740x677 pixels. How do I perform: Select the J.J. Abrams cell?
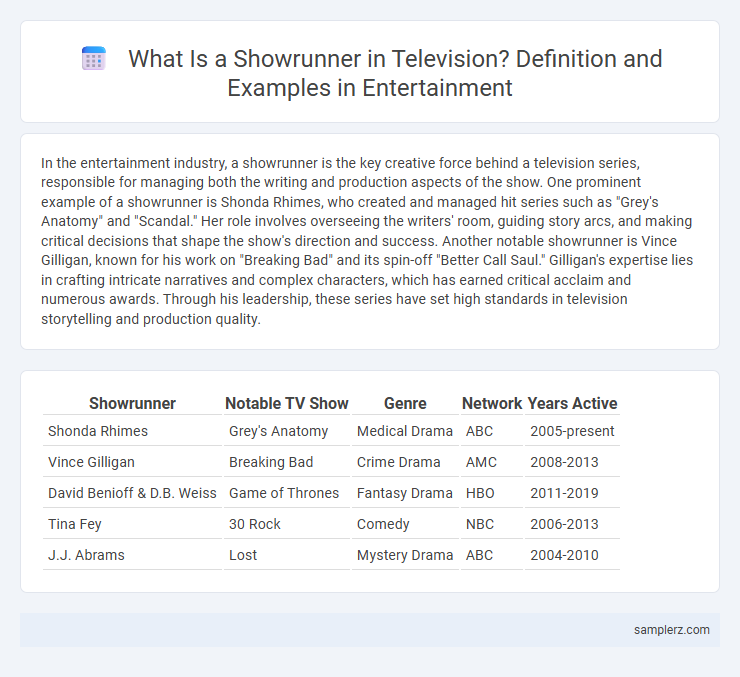[x=132, y=555]
